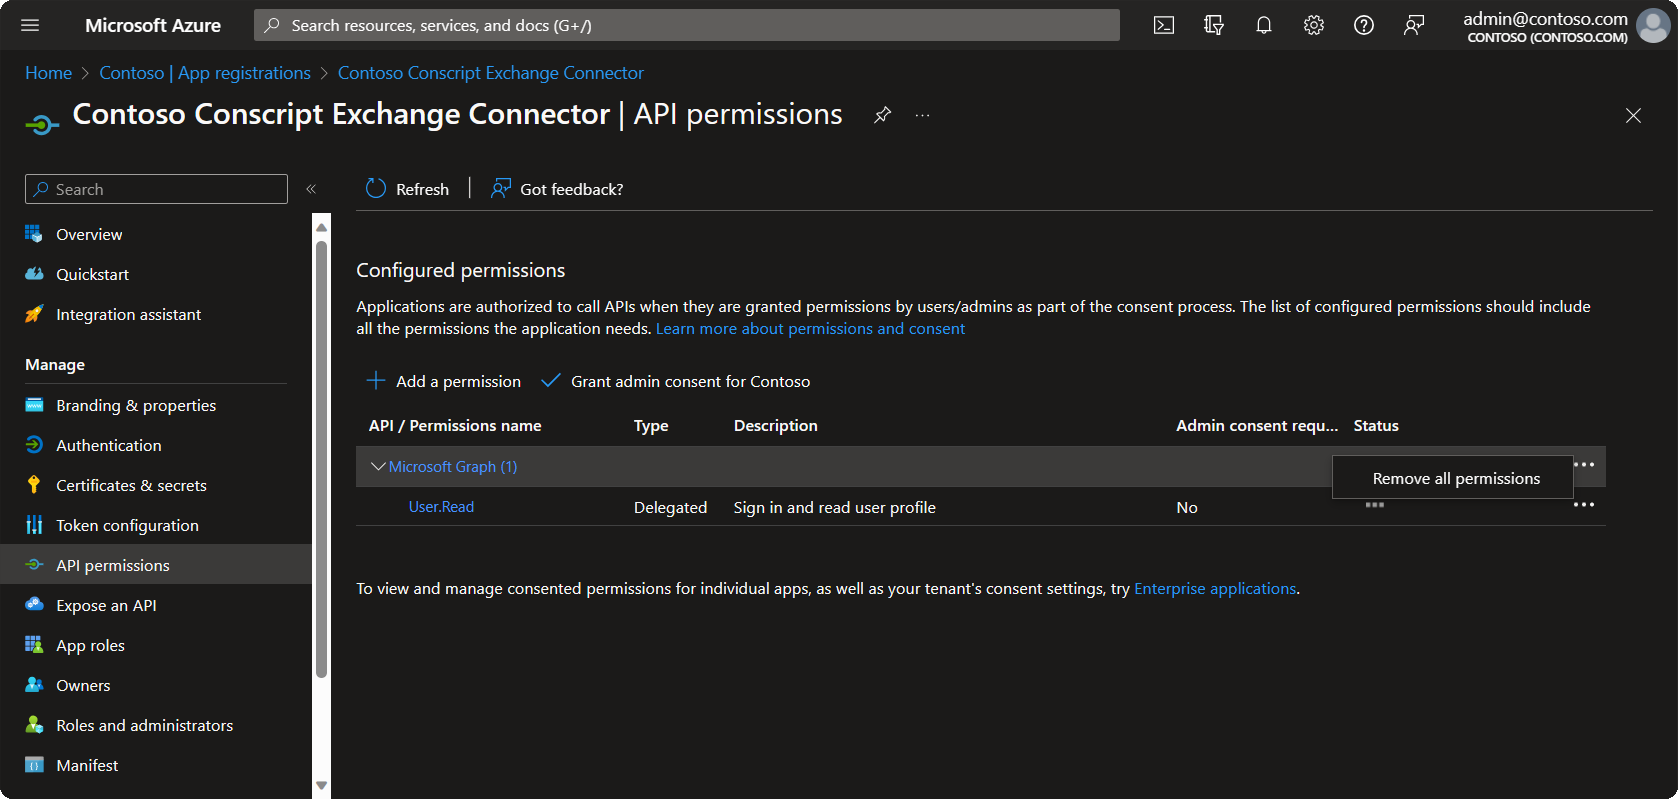Open Overview in the sidebar

(89, 234)
